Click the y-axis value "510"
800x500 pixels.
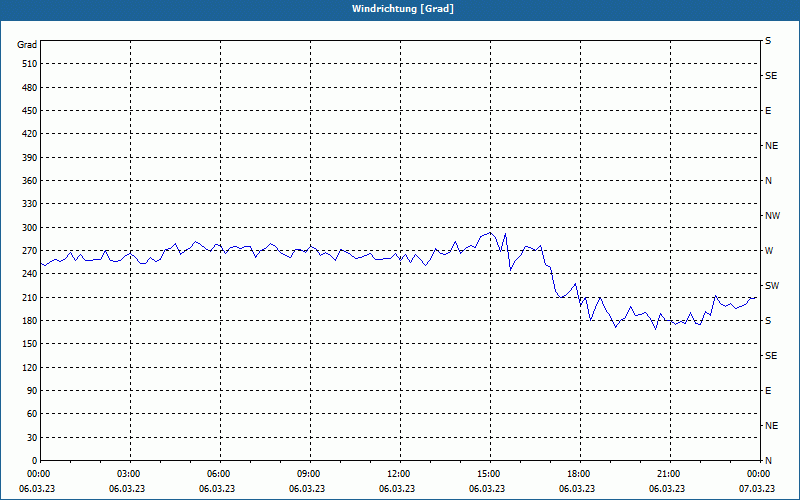coord(30,64)
